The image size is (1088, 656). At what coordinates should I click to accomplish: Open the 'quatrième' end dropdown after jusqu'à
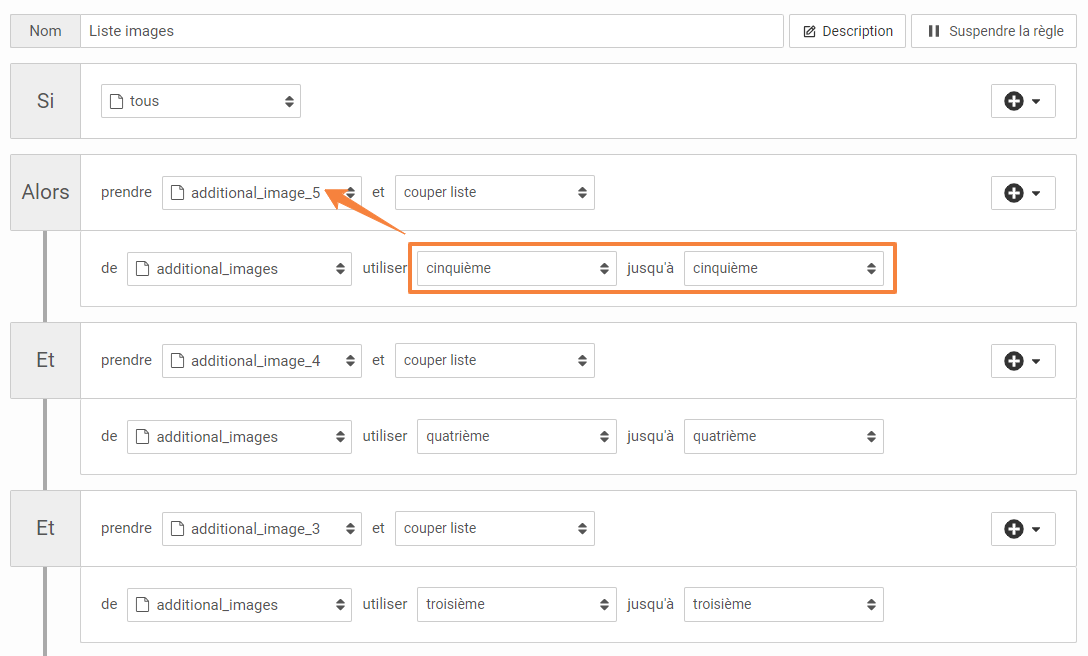pos(783,436)
